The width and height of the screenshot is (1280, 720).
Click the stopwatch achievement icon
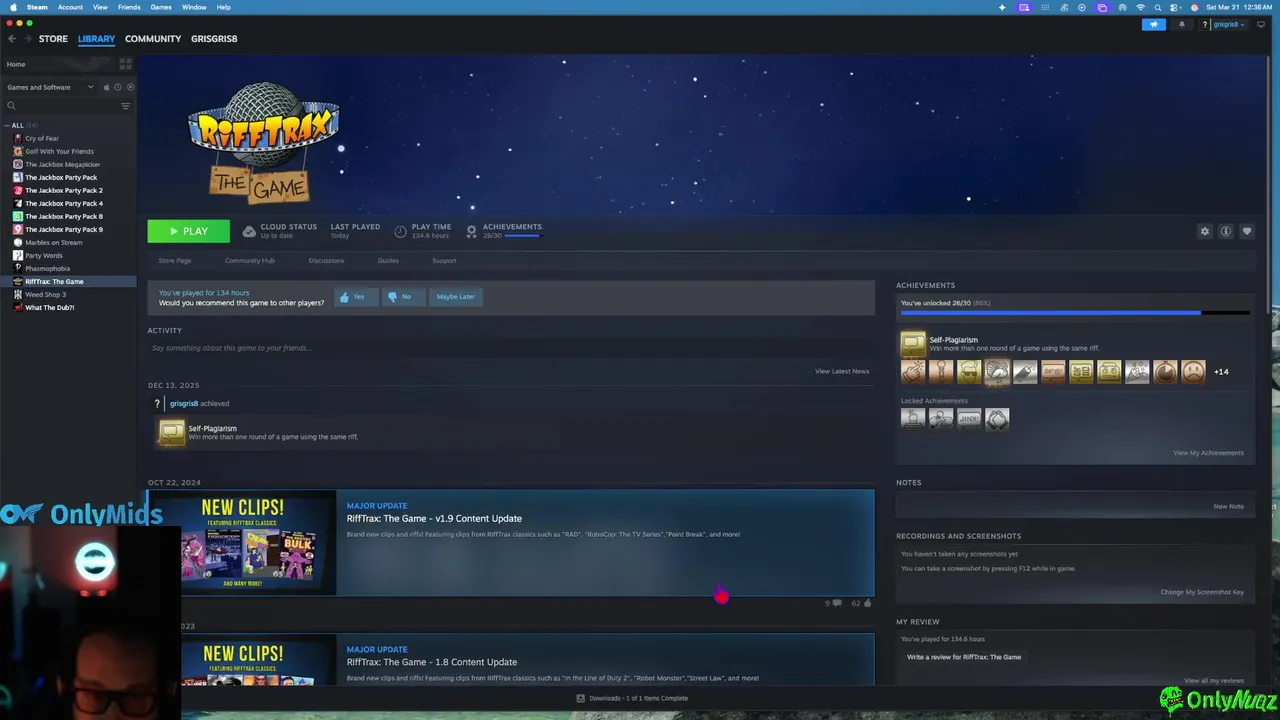[1165, 372]
